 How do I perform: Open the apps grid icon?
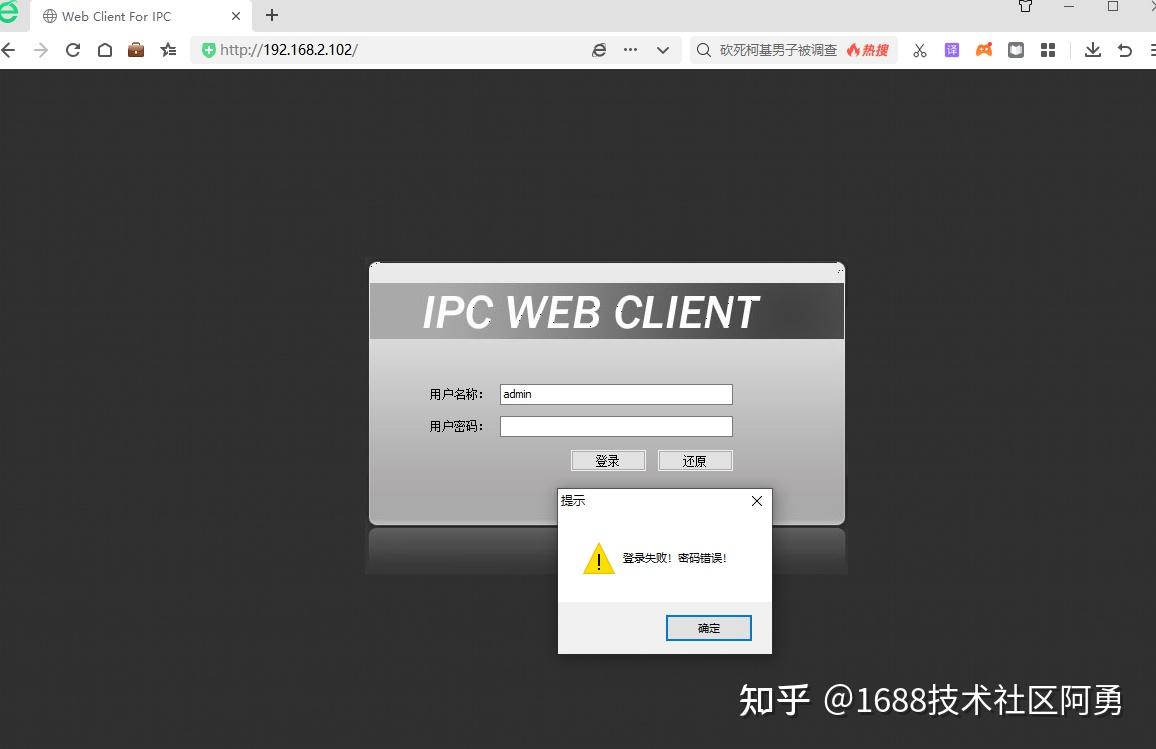tap(1048, 49)
